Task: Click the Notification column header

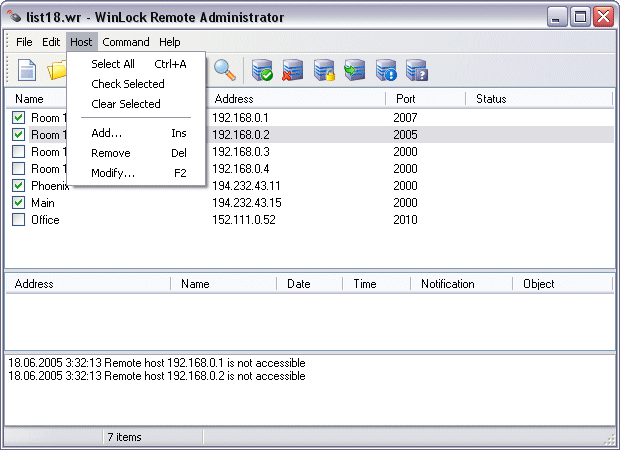Action: click(461, 284)
